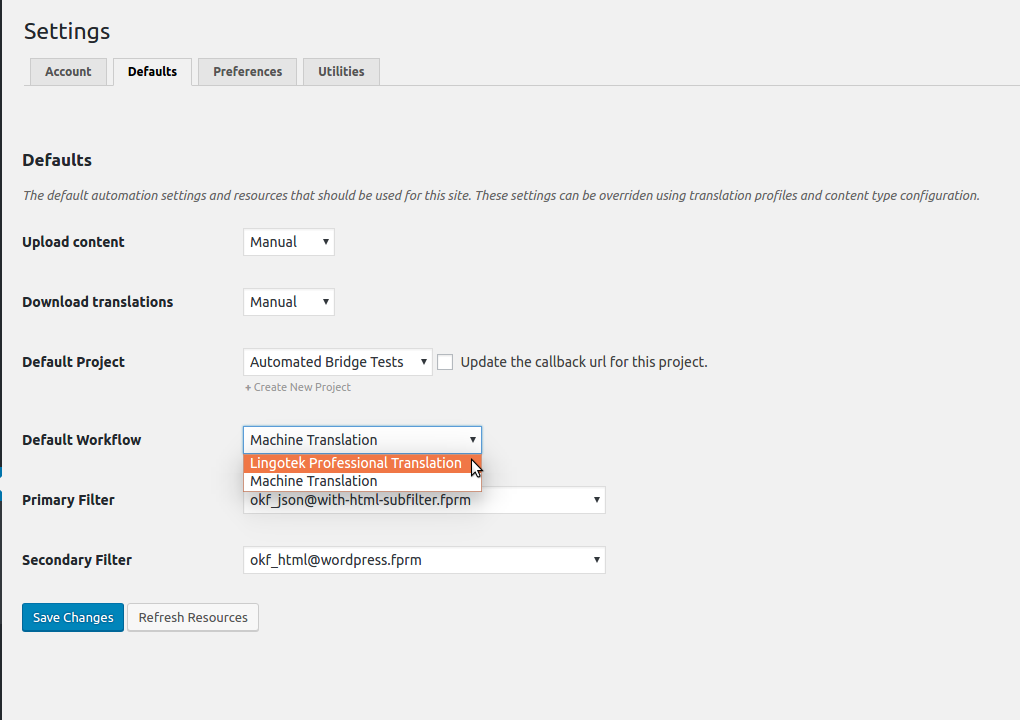Choose Lingotek Professional Translation option
The image size is (1020, 720).
point(356,463)
